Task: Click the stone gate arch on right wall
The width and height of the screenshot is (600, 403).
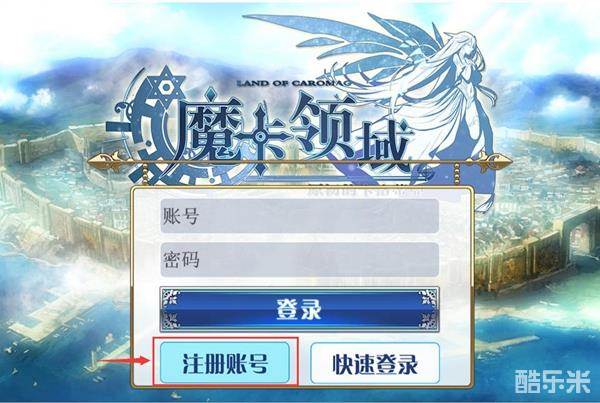Action: point(581,238)
